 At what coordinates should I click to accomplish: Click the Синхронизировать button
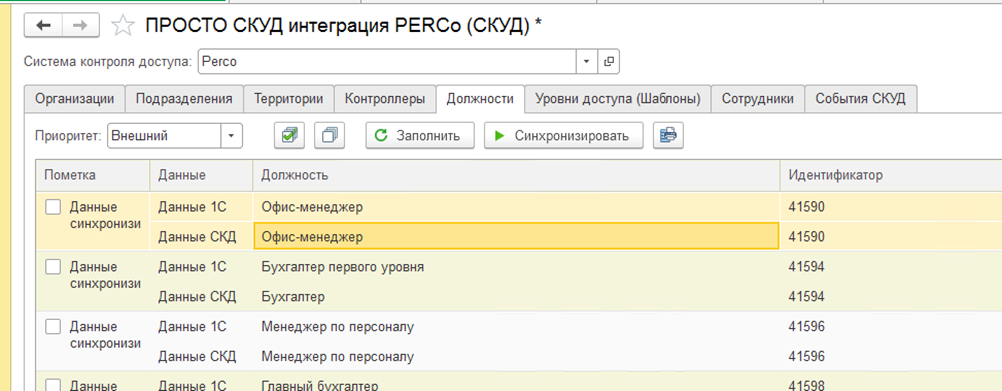[x=564, y=135]
